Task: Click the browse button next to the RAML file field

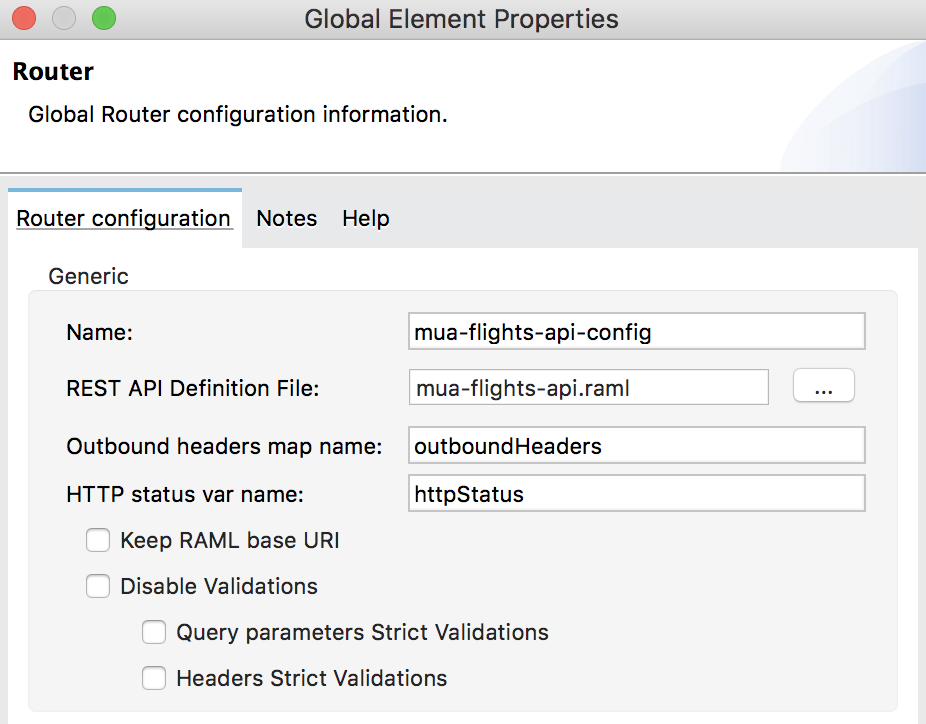Action: point(823,386)
